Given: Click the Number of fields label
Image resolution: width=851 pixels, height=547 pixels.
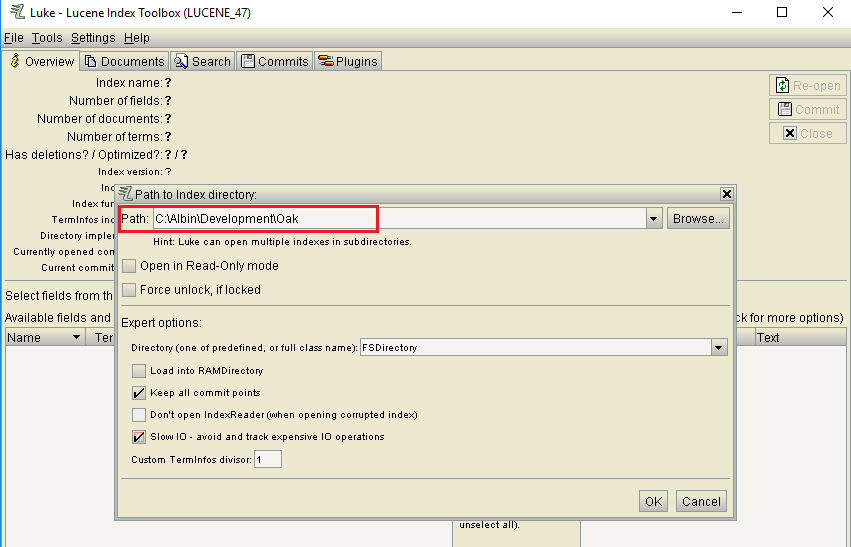Looking at the screenshot, I should [x=116, y=100].
